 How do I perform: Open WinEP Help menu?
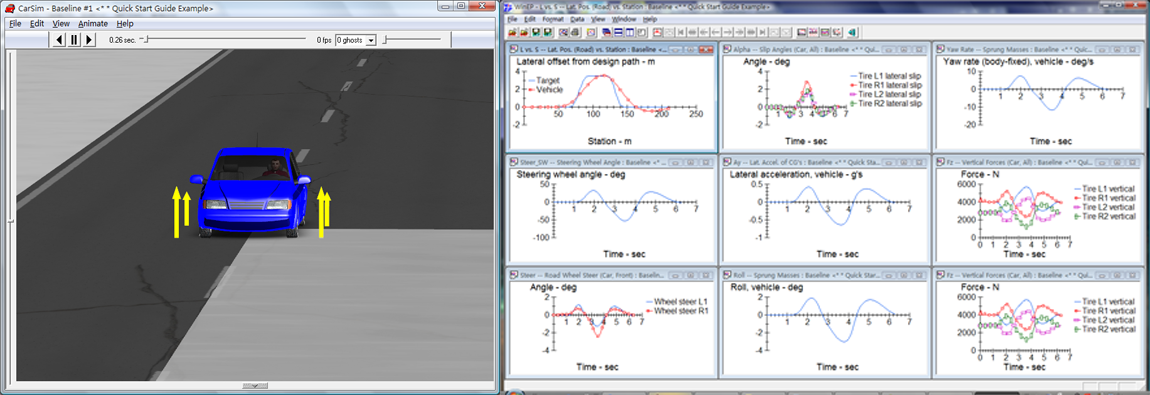coord(650,18)
